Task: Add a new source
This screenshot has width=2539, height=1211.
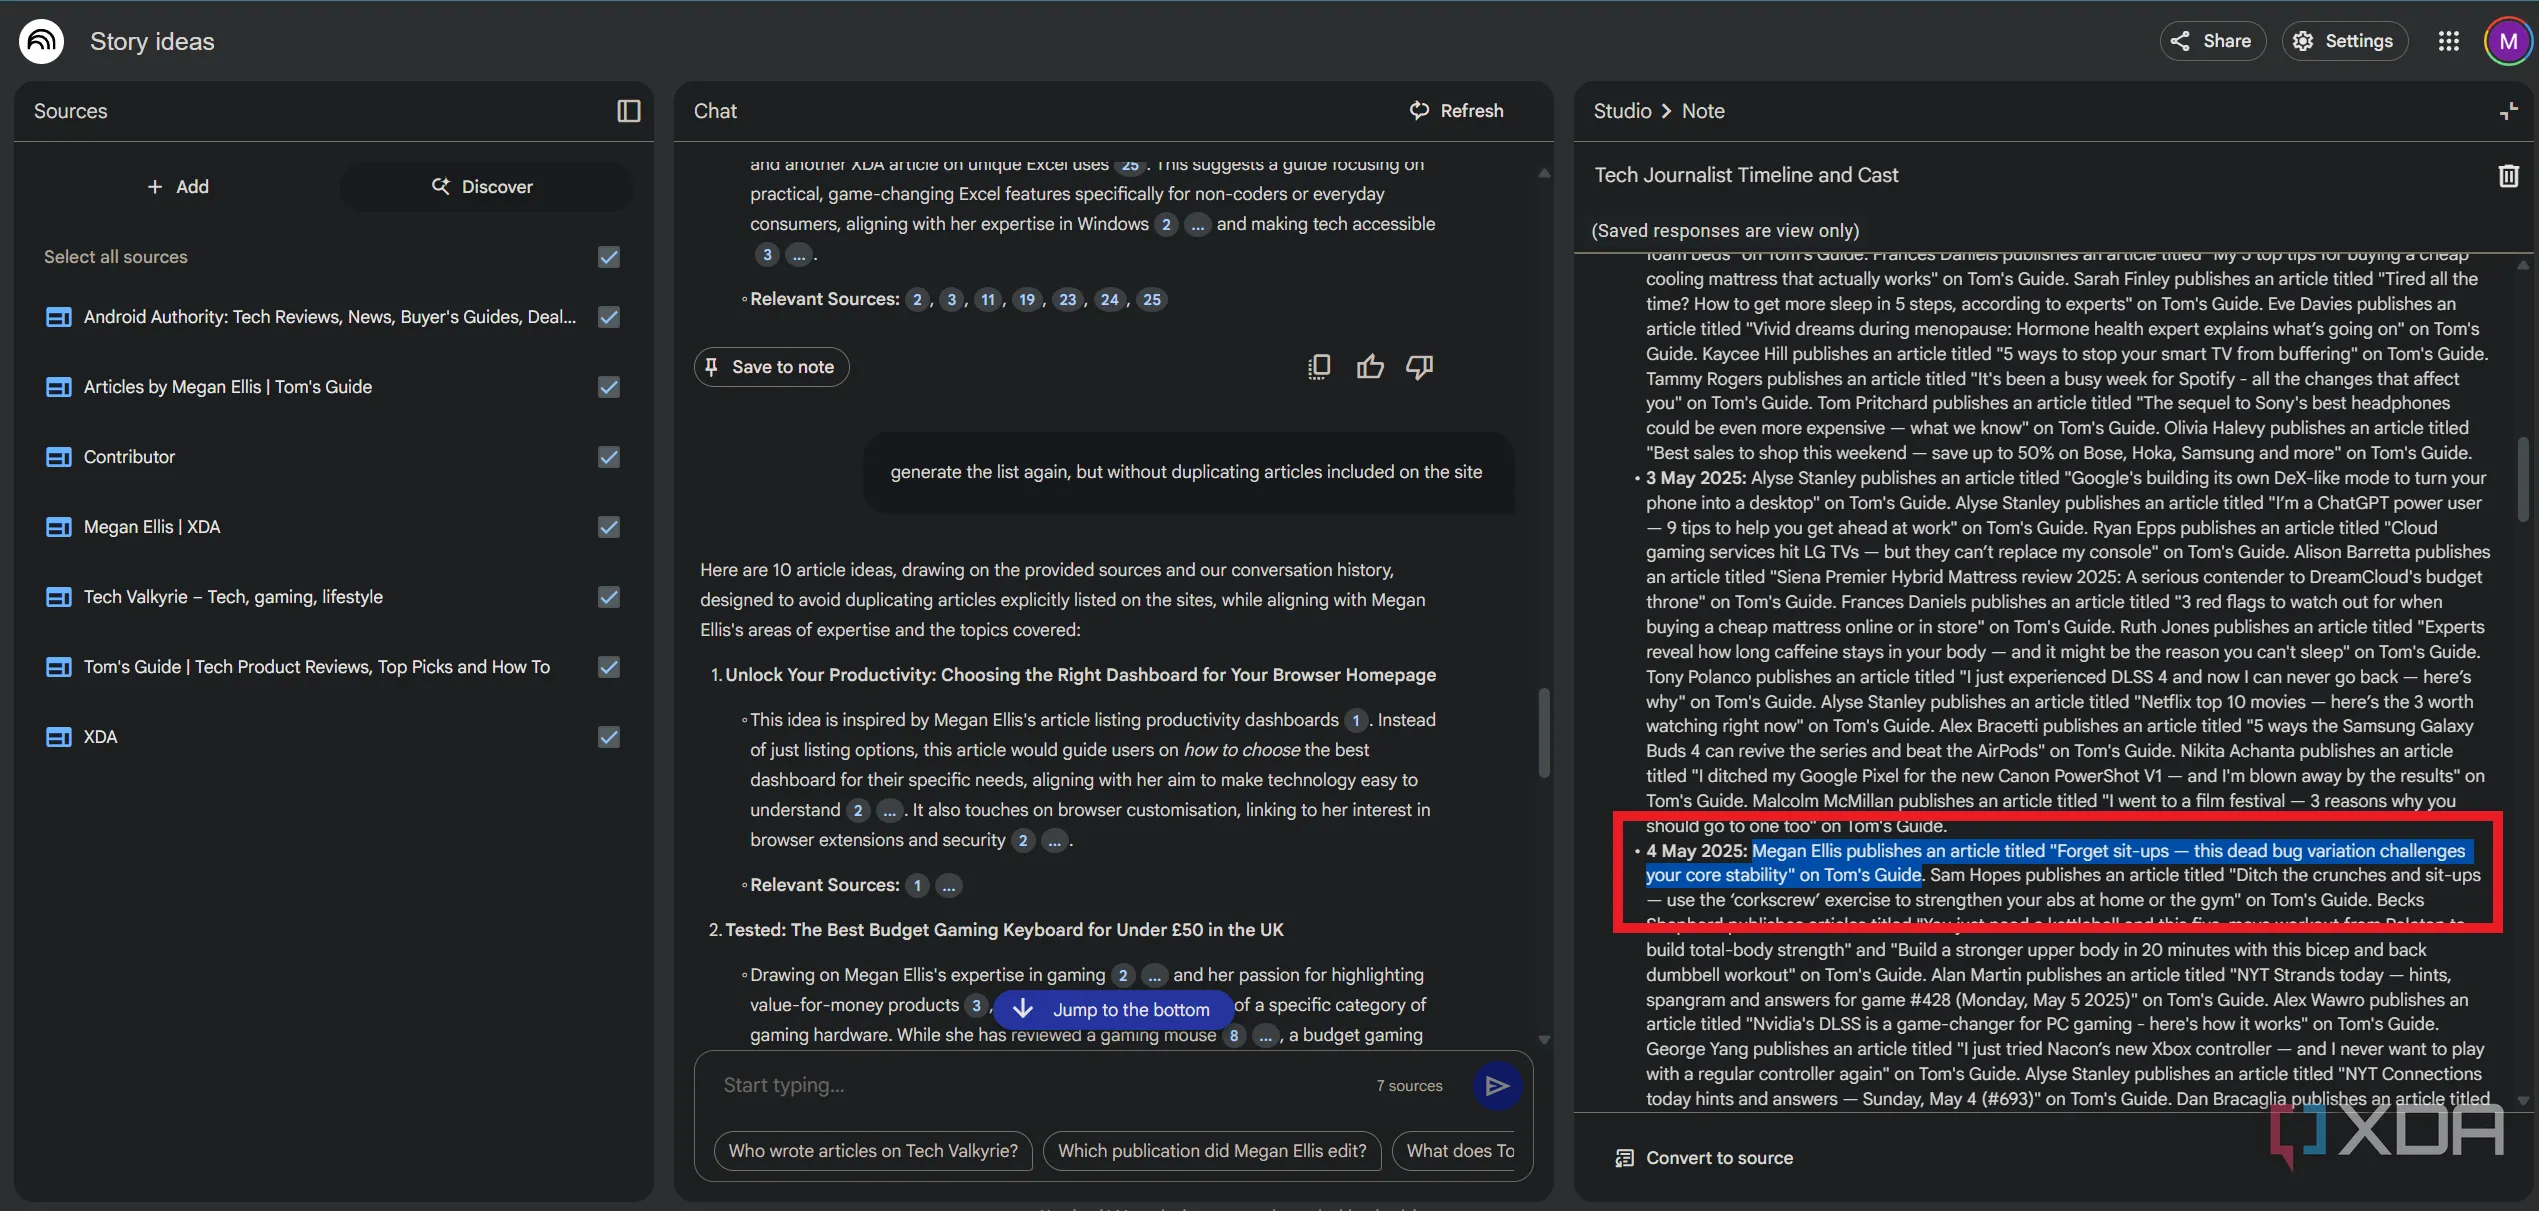Action: (178, 187)
